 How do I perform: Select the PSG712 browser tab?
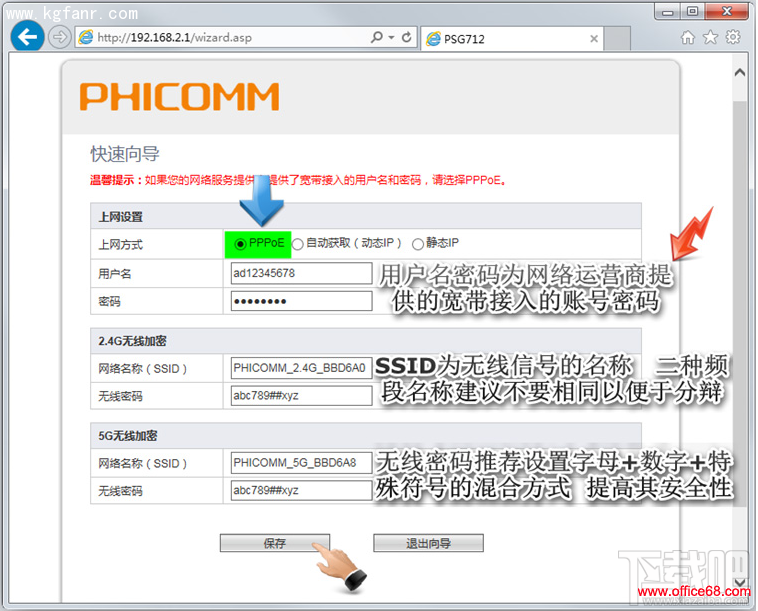coord(513,39)
